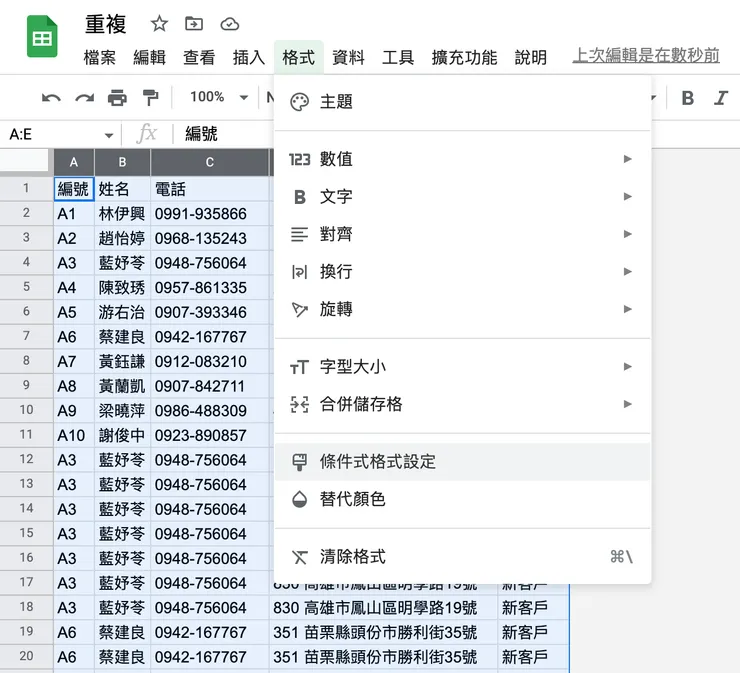Click the document title 重複
Screen dimensions: 740x673
point(106,24)
